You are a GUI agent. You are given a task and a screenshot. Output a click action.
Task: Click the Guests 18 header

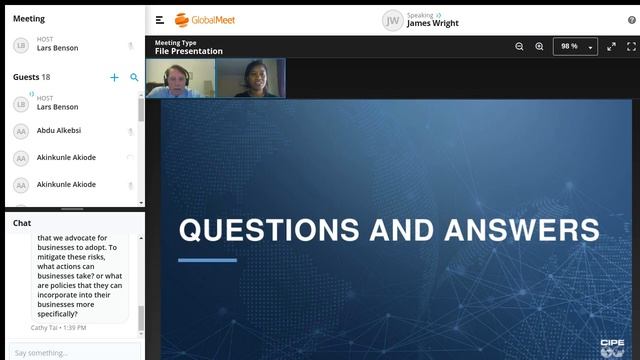31,77
